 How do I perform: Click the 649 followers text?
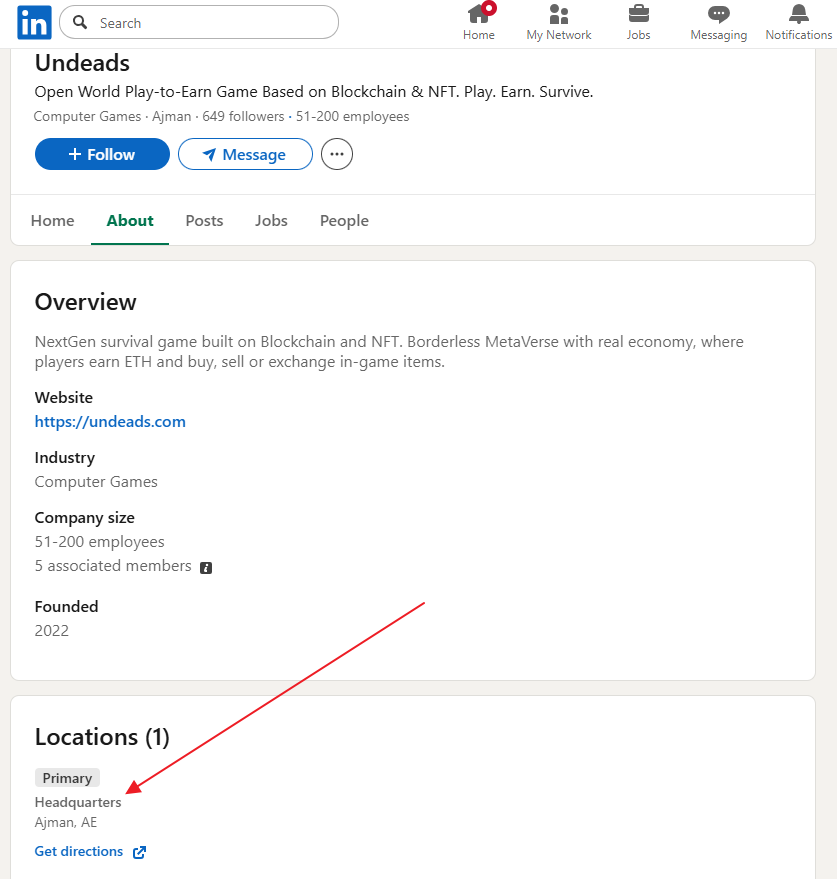click(x=243, y=117)
